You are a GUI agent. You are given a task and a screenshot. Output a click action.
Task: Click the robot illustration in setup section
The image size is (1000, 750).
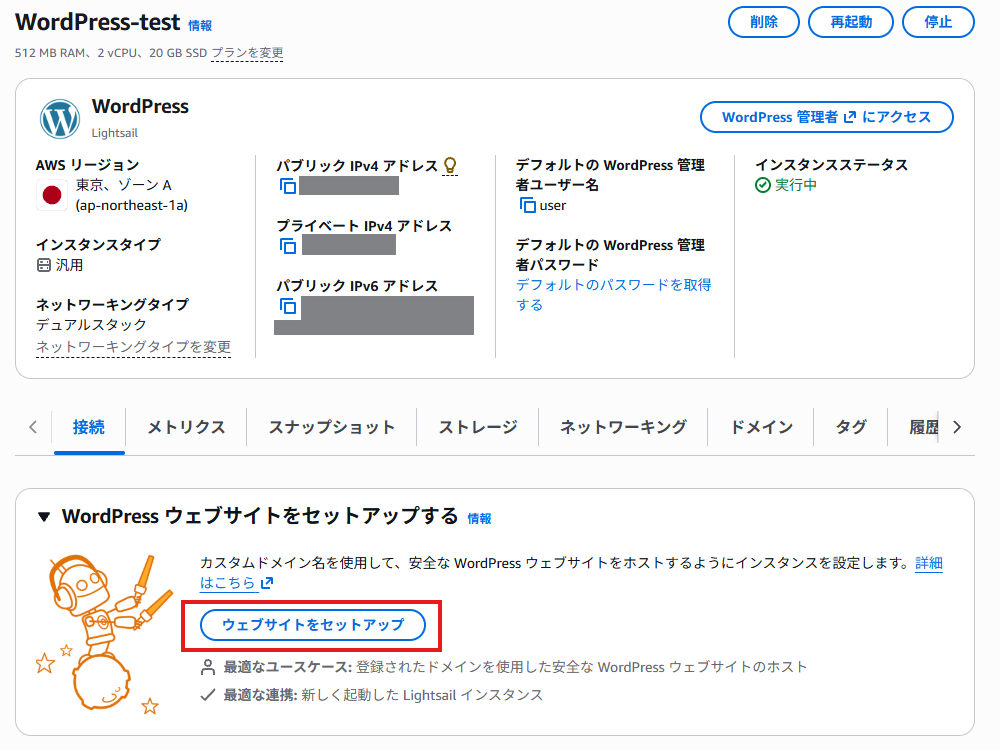(104, 633)
